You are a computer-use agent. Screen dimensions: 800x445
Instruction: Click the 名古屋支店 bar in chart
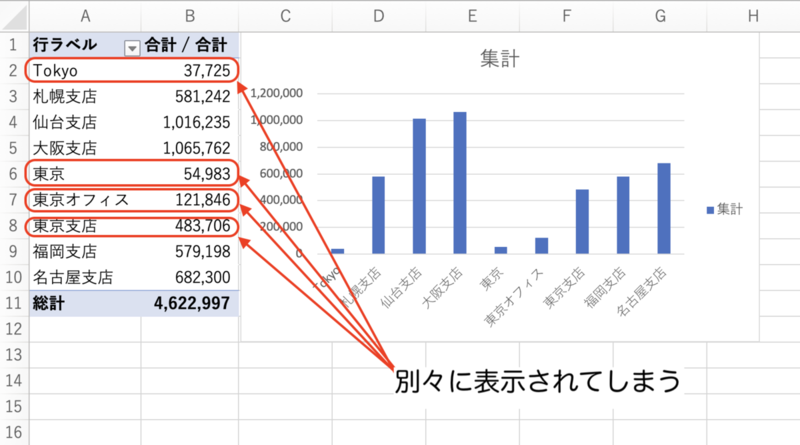click(x=664, y=208)
